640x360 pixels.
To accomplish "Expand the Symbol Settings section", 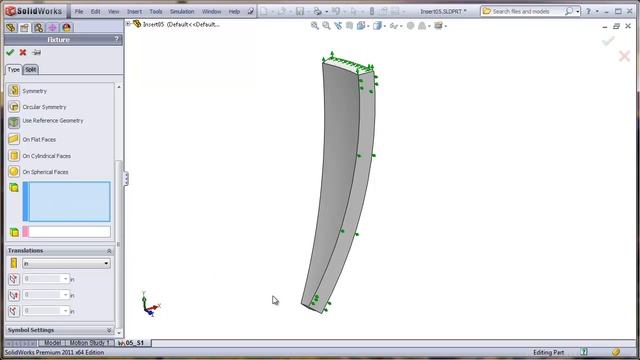I will coord(109,330).
